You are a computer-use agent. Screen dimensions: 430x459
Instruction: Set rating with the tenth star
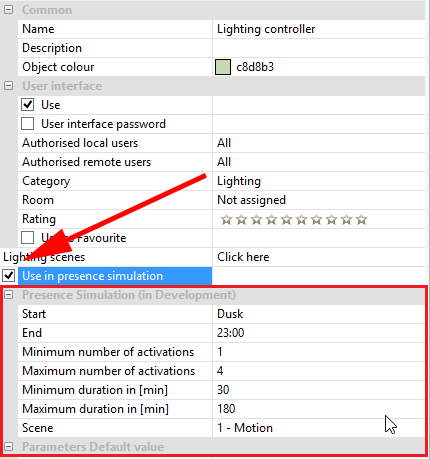(361, 220)
